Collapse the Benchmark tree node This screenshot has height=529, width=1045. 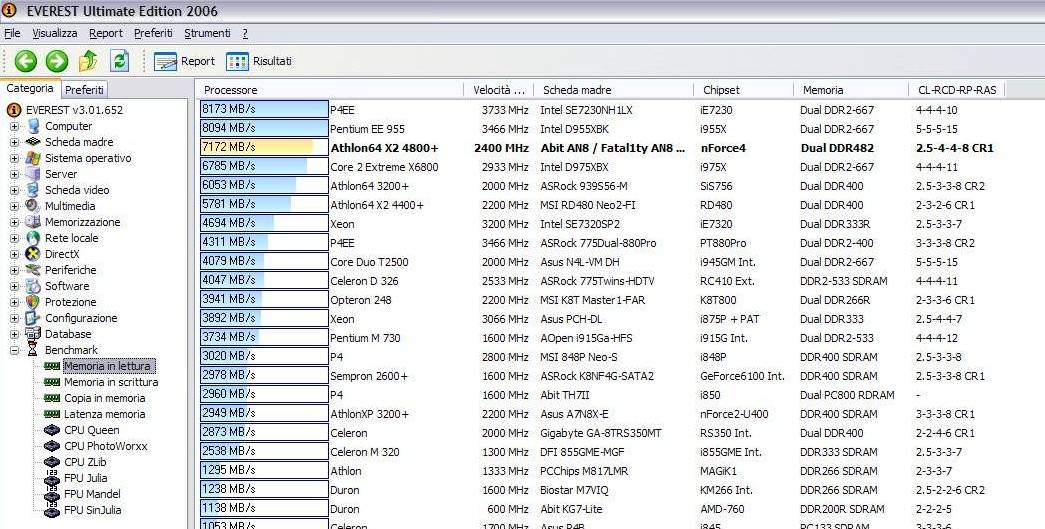14,350
